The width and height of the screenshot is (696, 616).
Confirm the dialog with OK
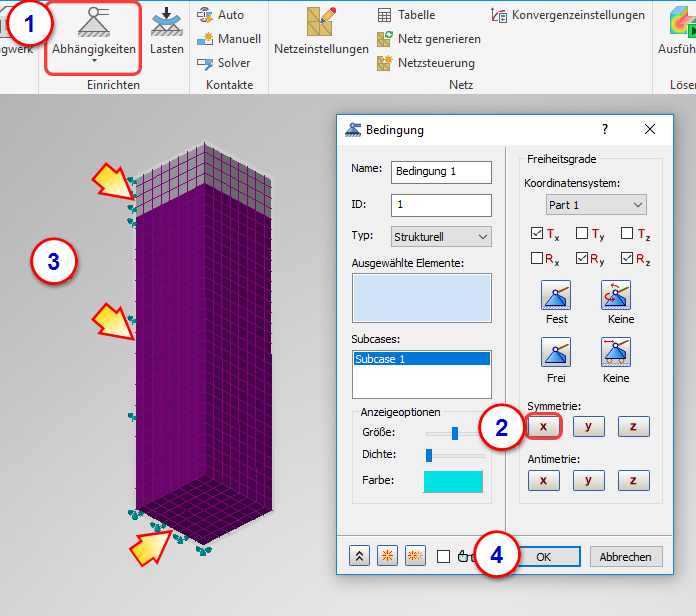544,557
